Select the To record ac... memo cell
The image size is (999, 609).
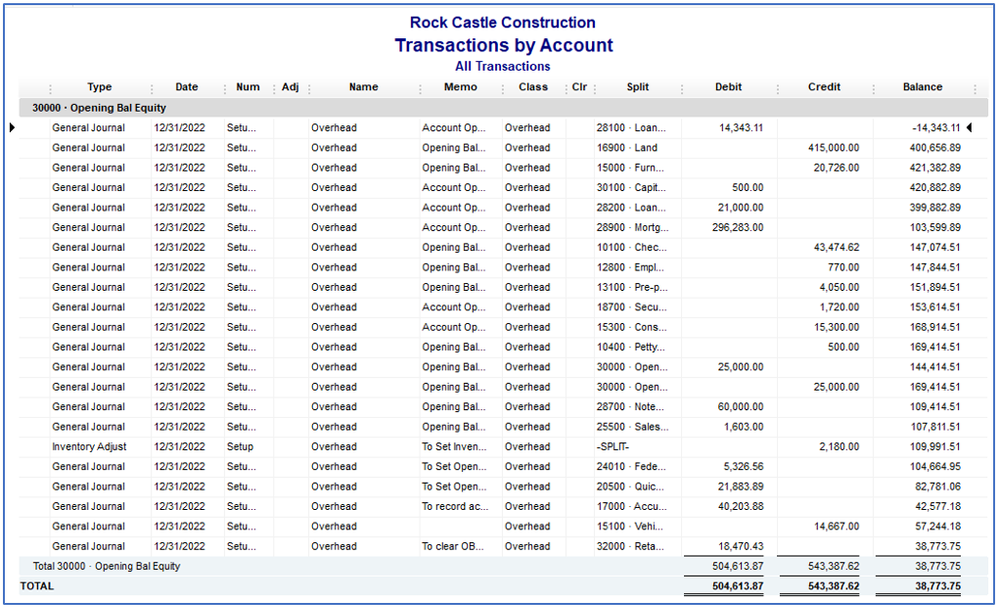pyautogui.click(x=455, y=506)
